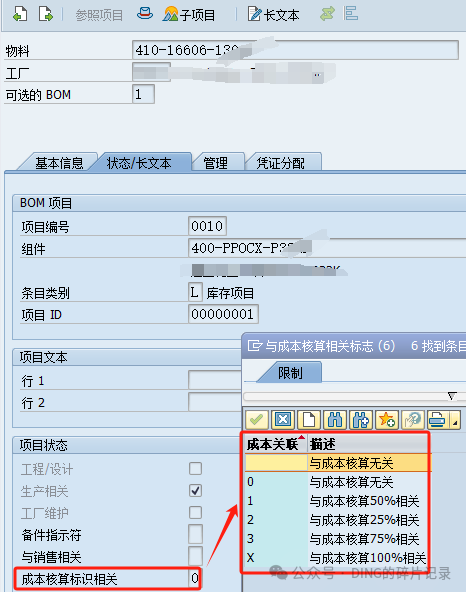
Task: Select row 1 与成本核算50%相关
Action: pos(337,501)
